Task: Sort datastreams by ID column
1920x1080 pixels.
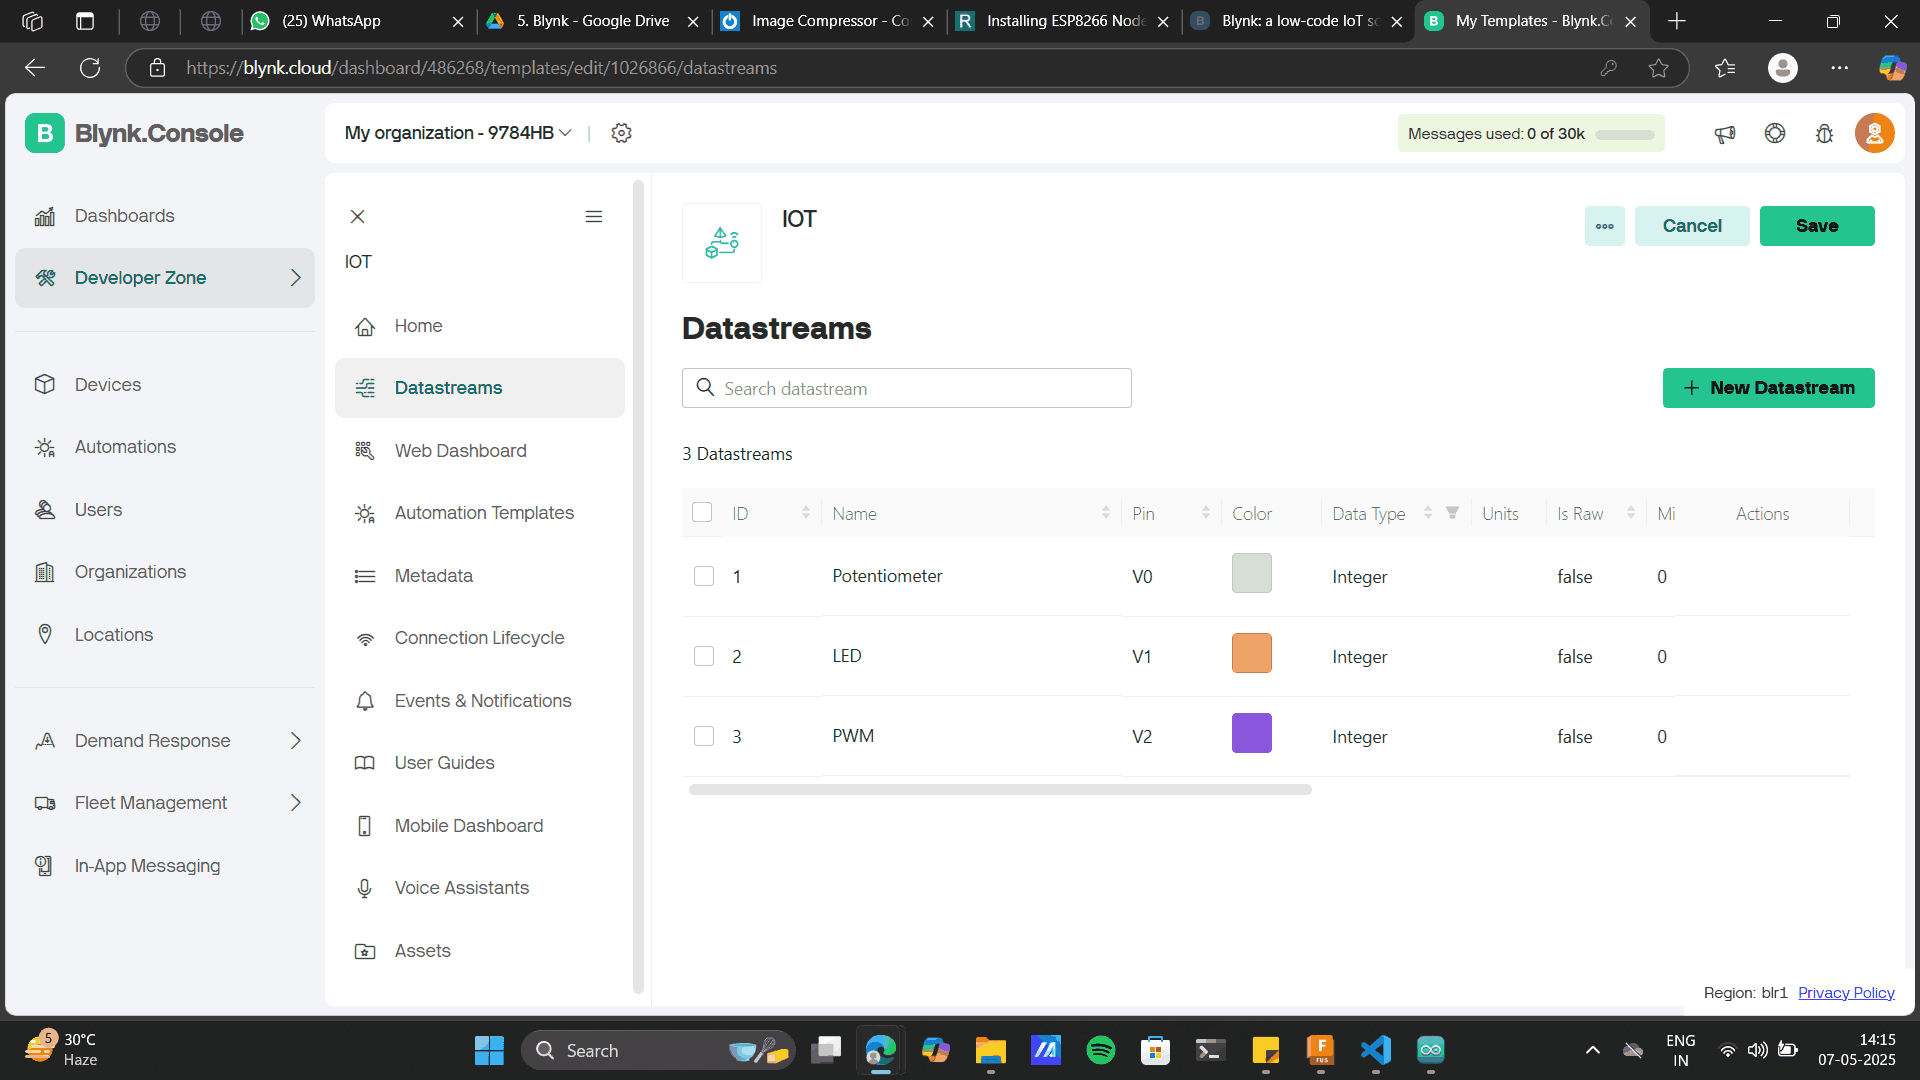Action: [806, 513]
